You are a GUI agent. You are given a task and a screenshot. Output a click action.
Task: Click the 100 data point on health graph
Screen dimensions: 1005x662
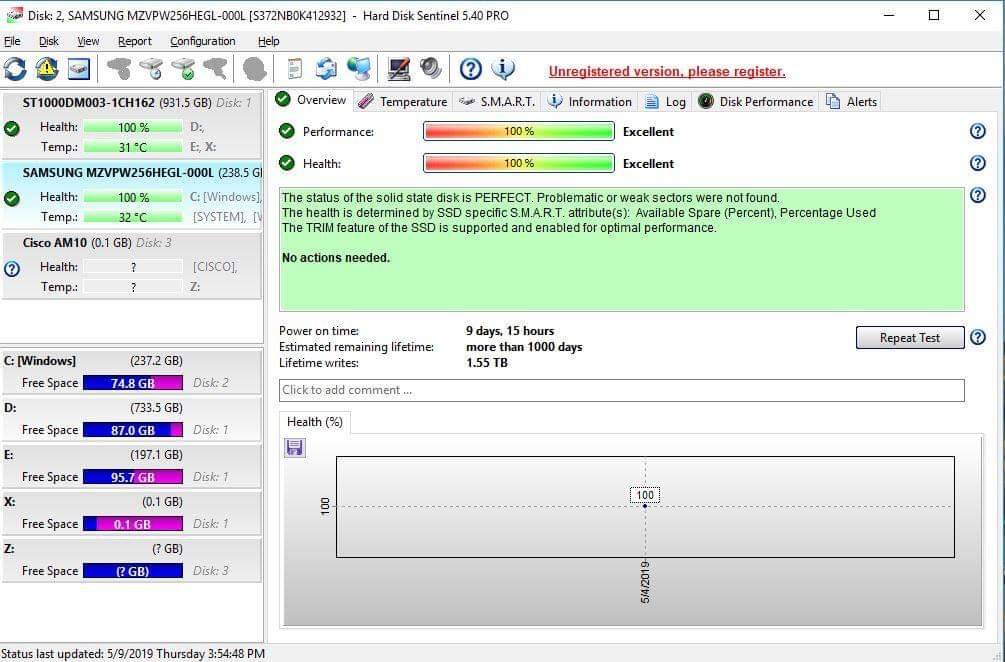click(645, 506)
